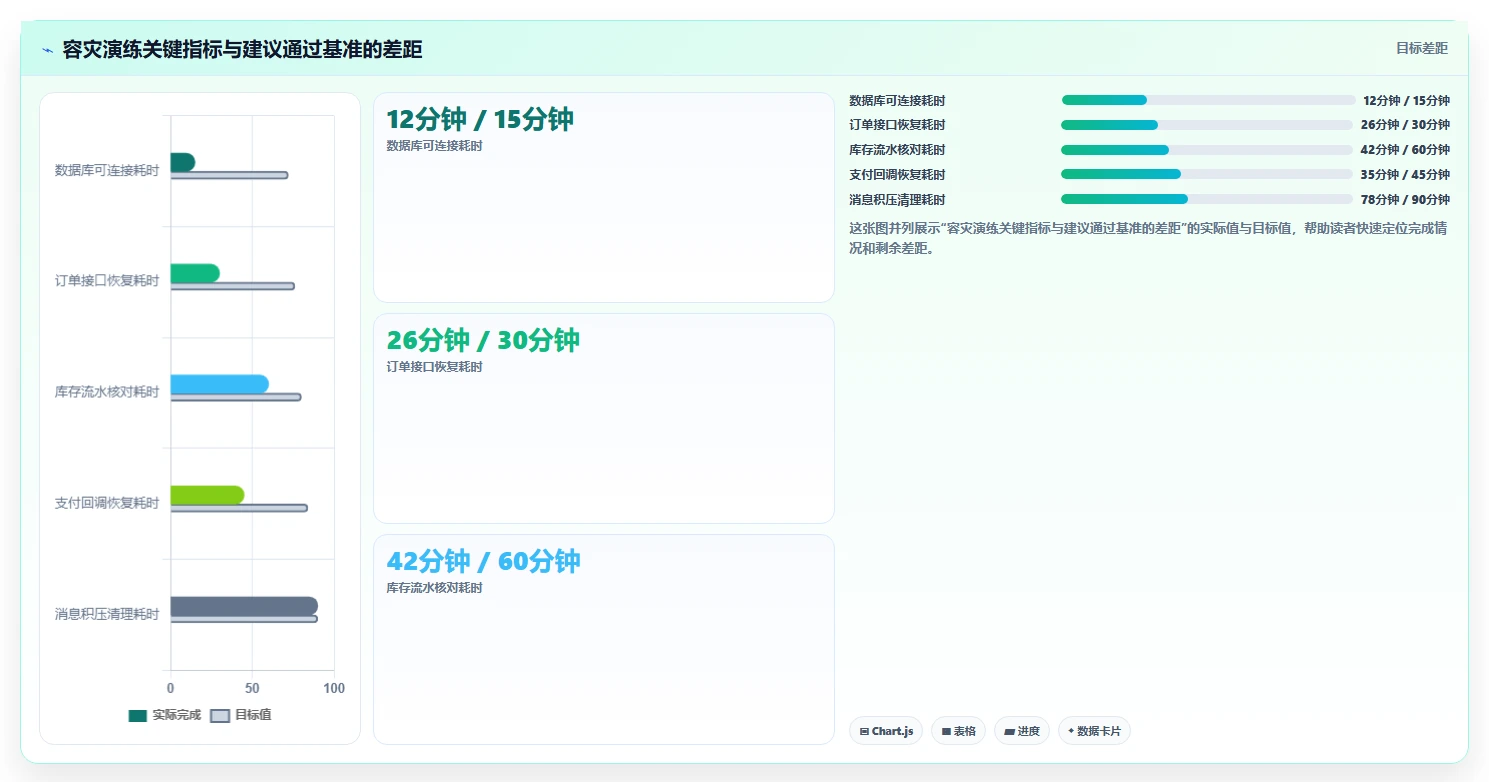Click the lime 支付回调恢复耗时 chart bar
Image resolution: width=1489 pixels, height=782 pixels.
(x=207, y=495)
